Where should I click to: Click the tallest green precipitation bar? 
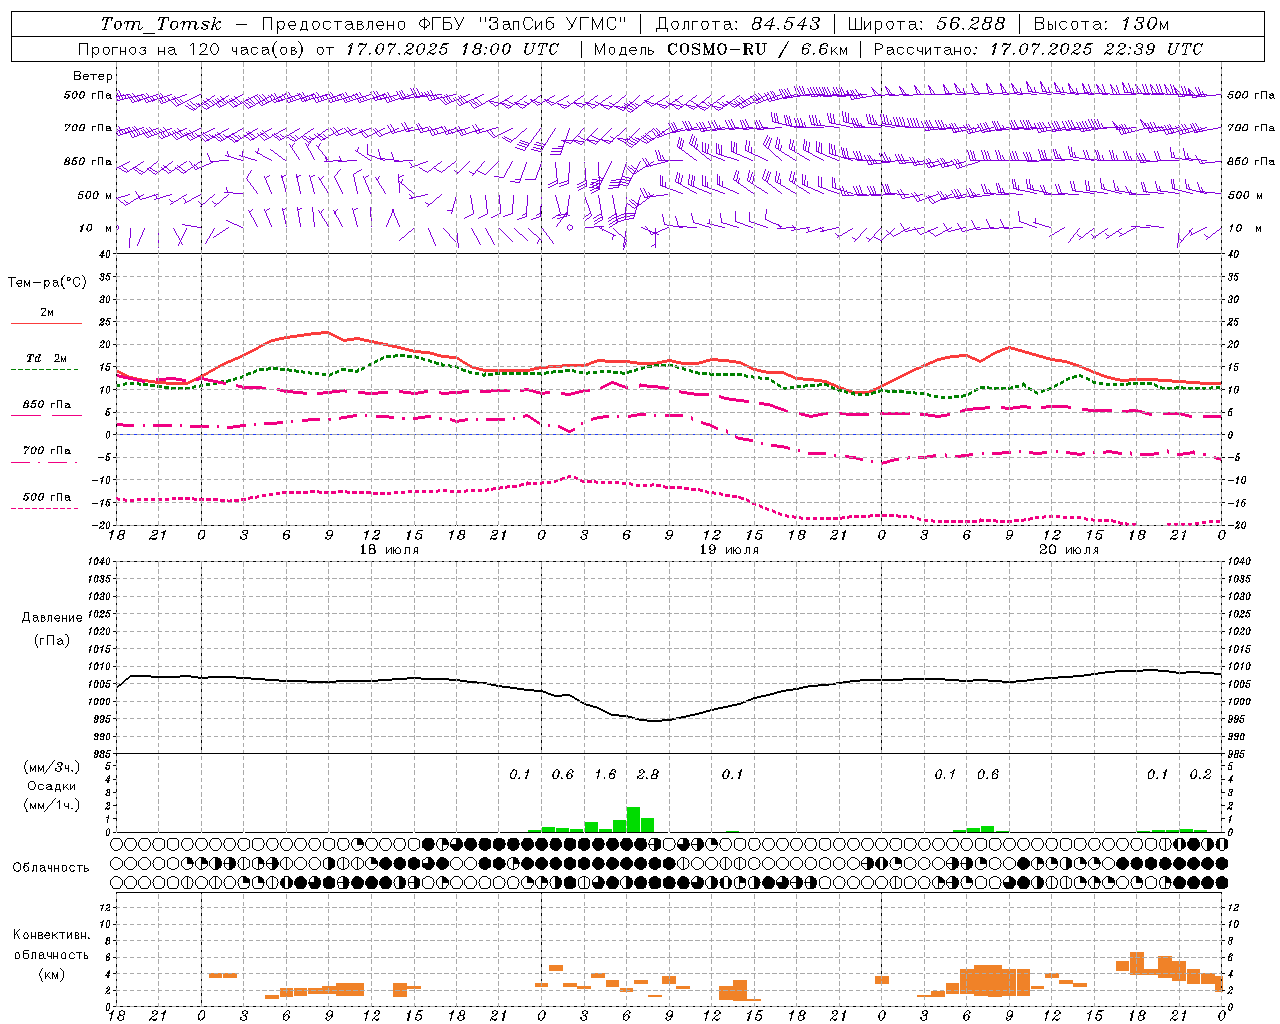[633, 819]
